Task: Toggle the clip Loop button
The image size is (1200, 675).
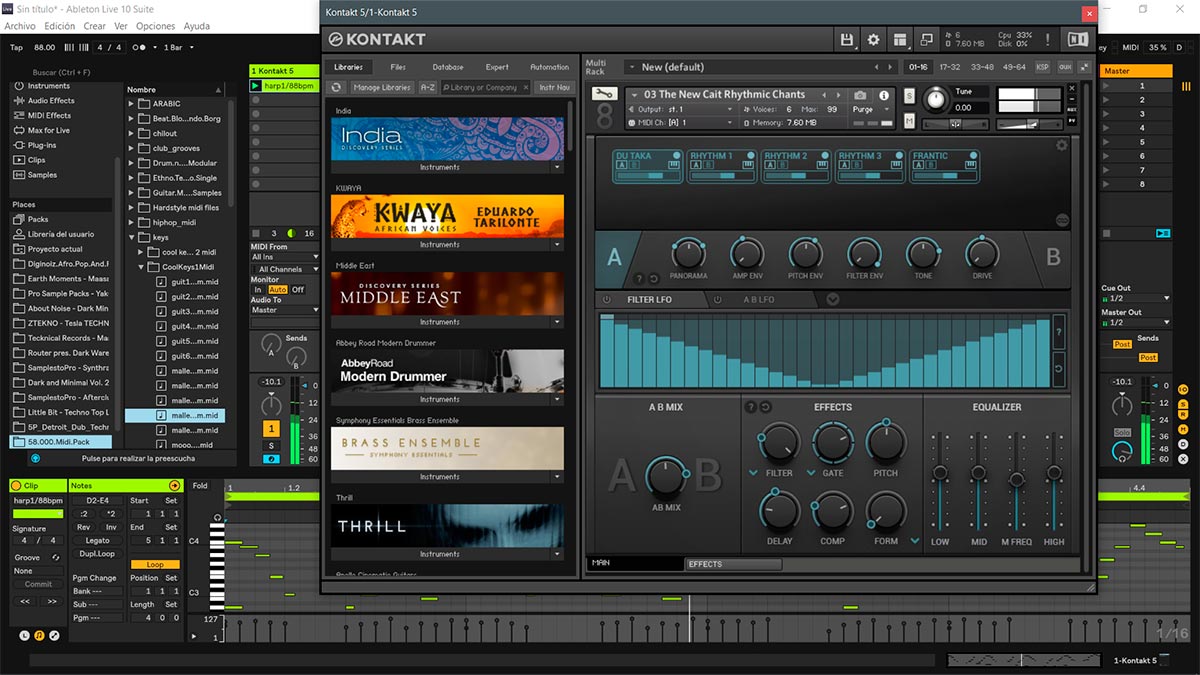Action: tap(155, 564)
